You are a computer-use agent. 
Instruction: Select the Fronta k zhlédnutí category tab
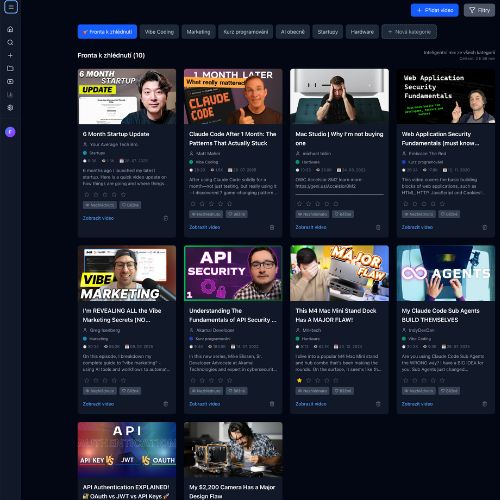point(107,32)
